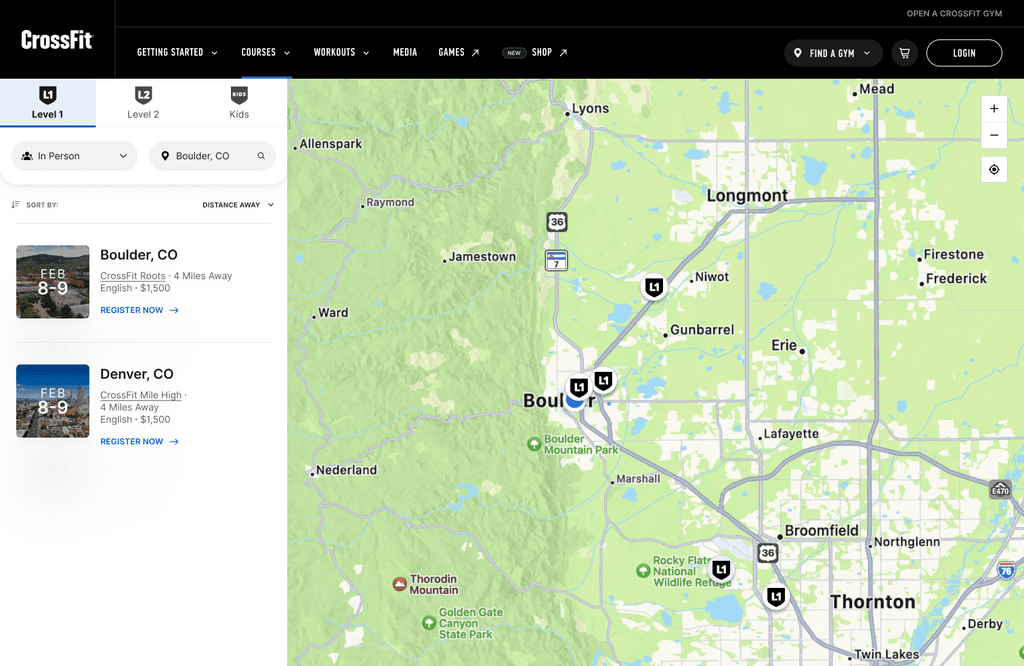Screen dimensions: 1024x666
Task: Click the right L1 marker over Boulder
Action: pos(603,380)
